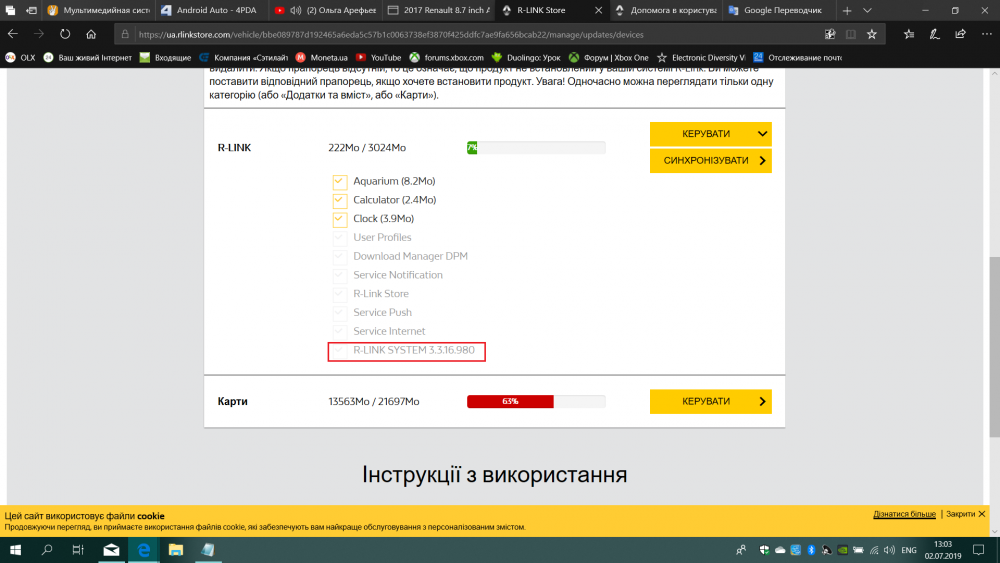Toggle the Service Internet checkbox

pyautogui.click(x=340, y=332)
